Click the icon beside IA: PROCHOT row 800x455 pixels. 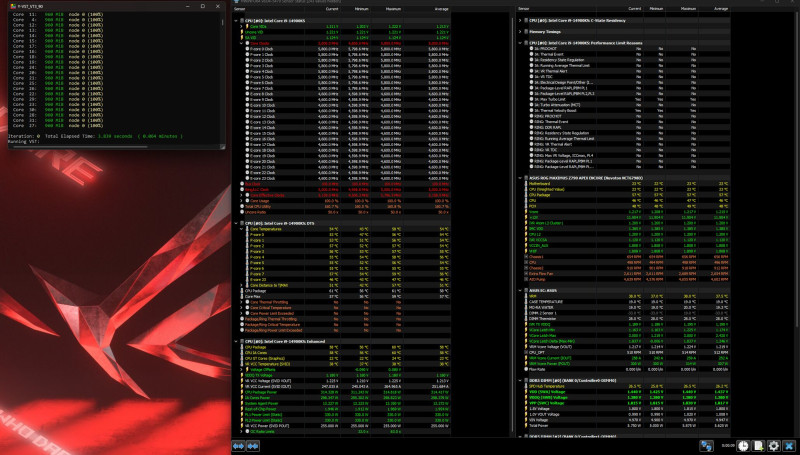532,48
